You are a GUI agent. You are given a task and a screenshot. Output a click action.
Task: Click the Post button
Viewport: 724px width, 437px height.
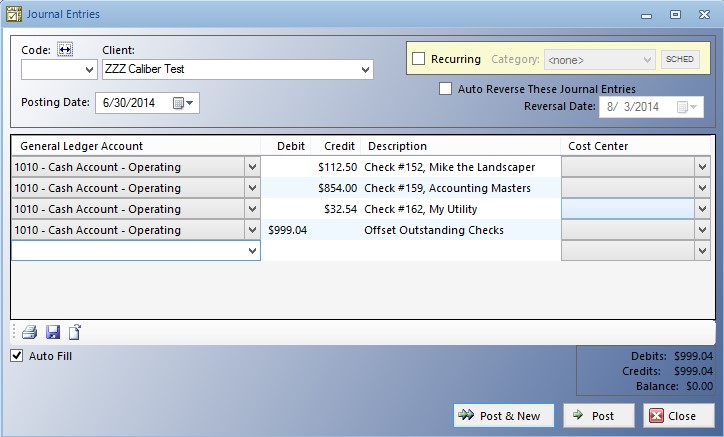tap(599, 416)
